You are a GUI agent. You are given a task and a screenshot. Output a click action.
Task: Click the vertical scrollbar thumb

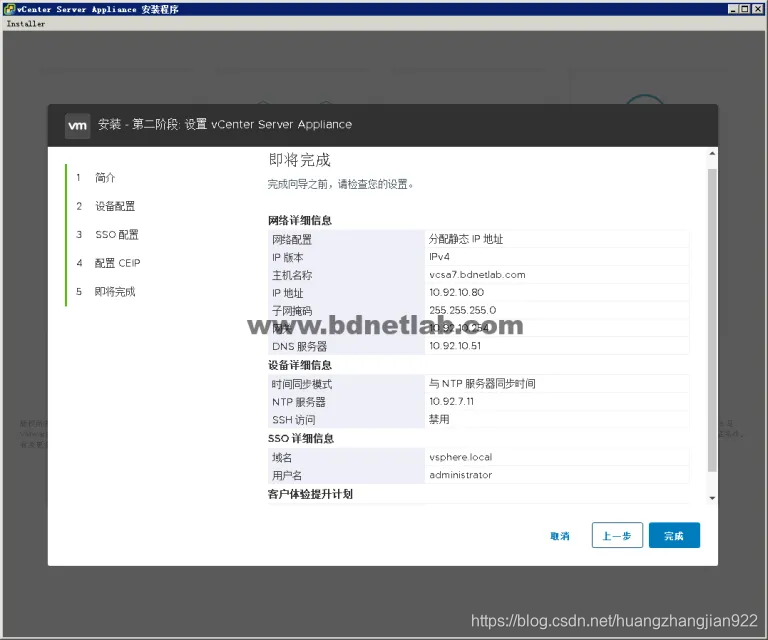712,320
